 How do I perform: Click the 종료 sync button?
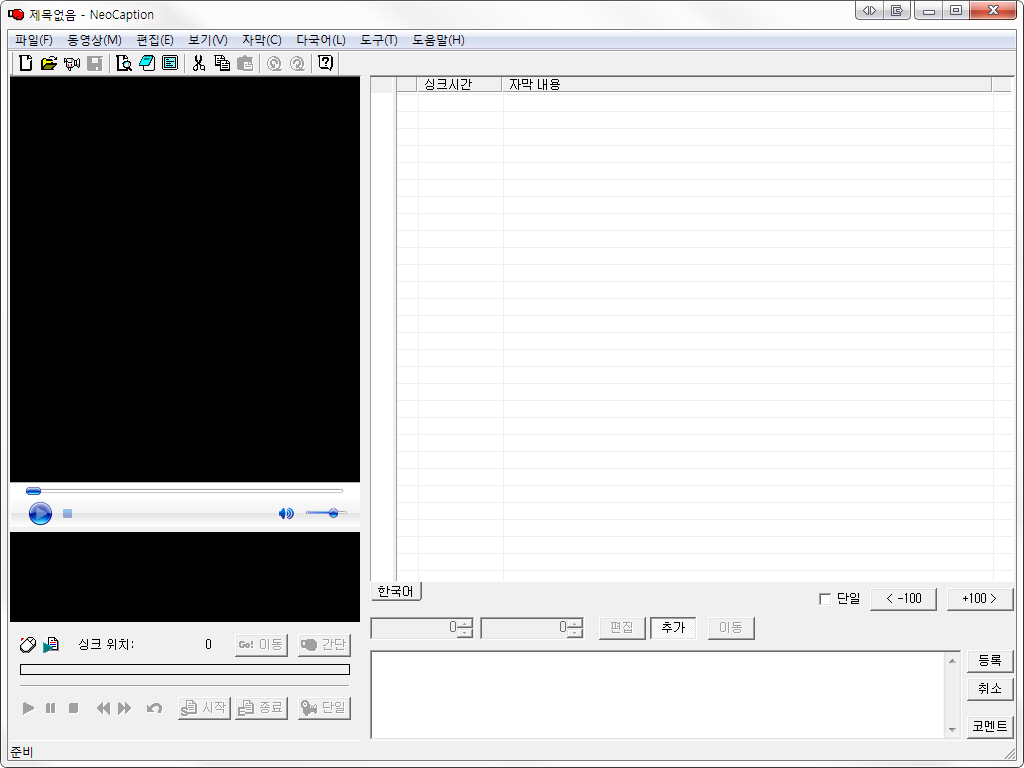261,708
